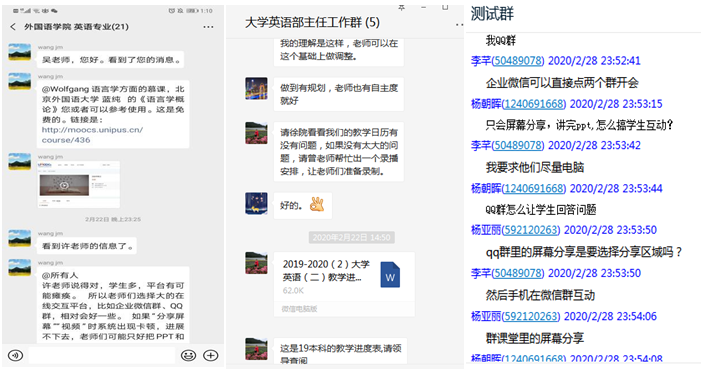Viewport: 701px width, 369px height.
Task: Click the 592120263 QQ number link at 23:53:50
Action: [531, 230]
